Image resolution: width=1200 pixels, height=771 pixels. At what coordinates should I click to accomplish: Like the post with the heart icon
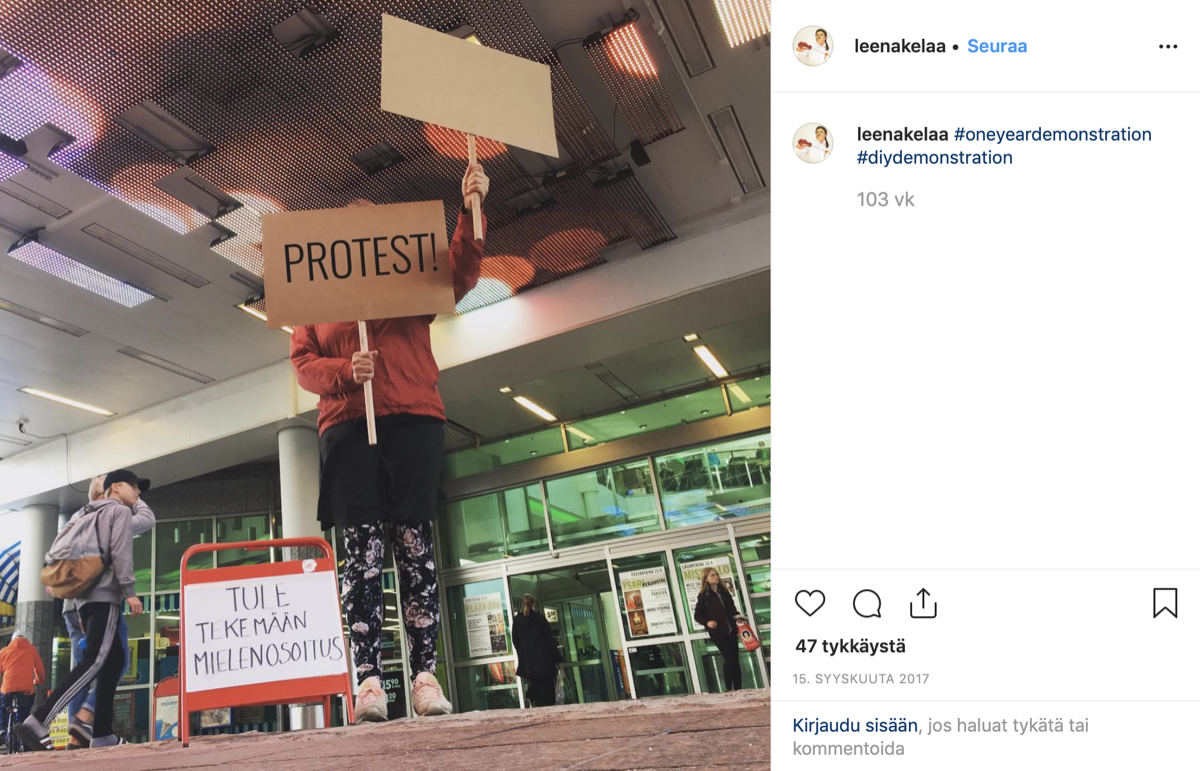[x=810, y=603]
